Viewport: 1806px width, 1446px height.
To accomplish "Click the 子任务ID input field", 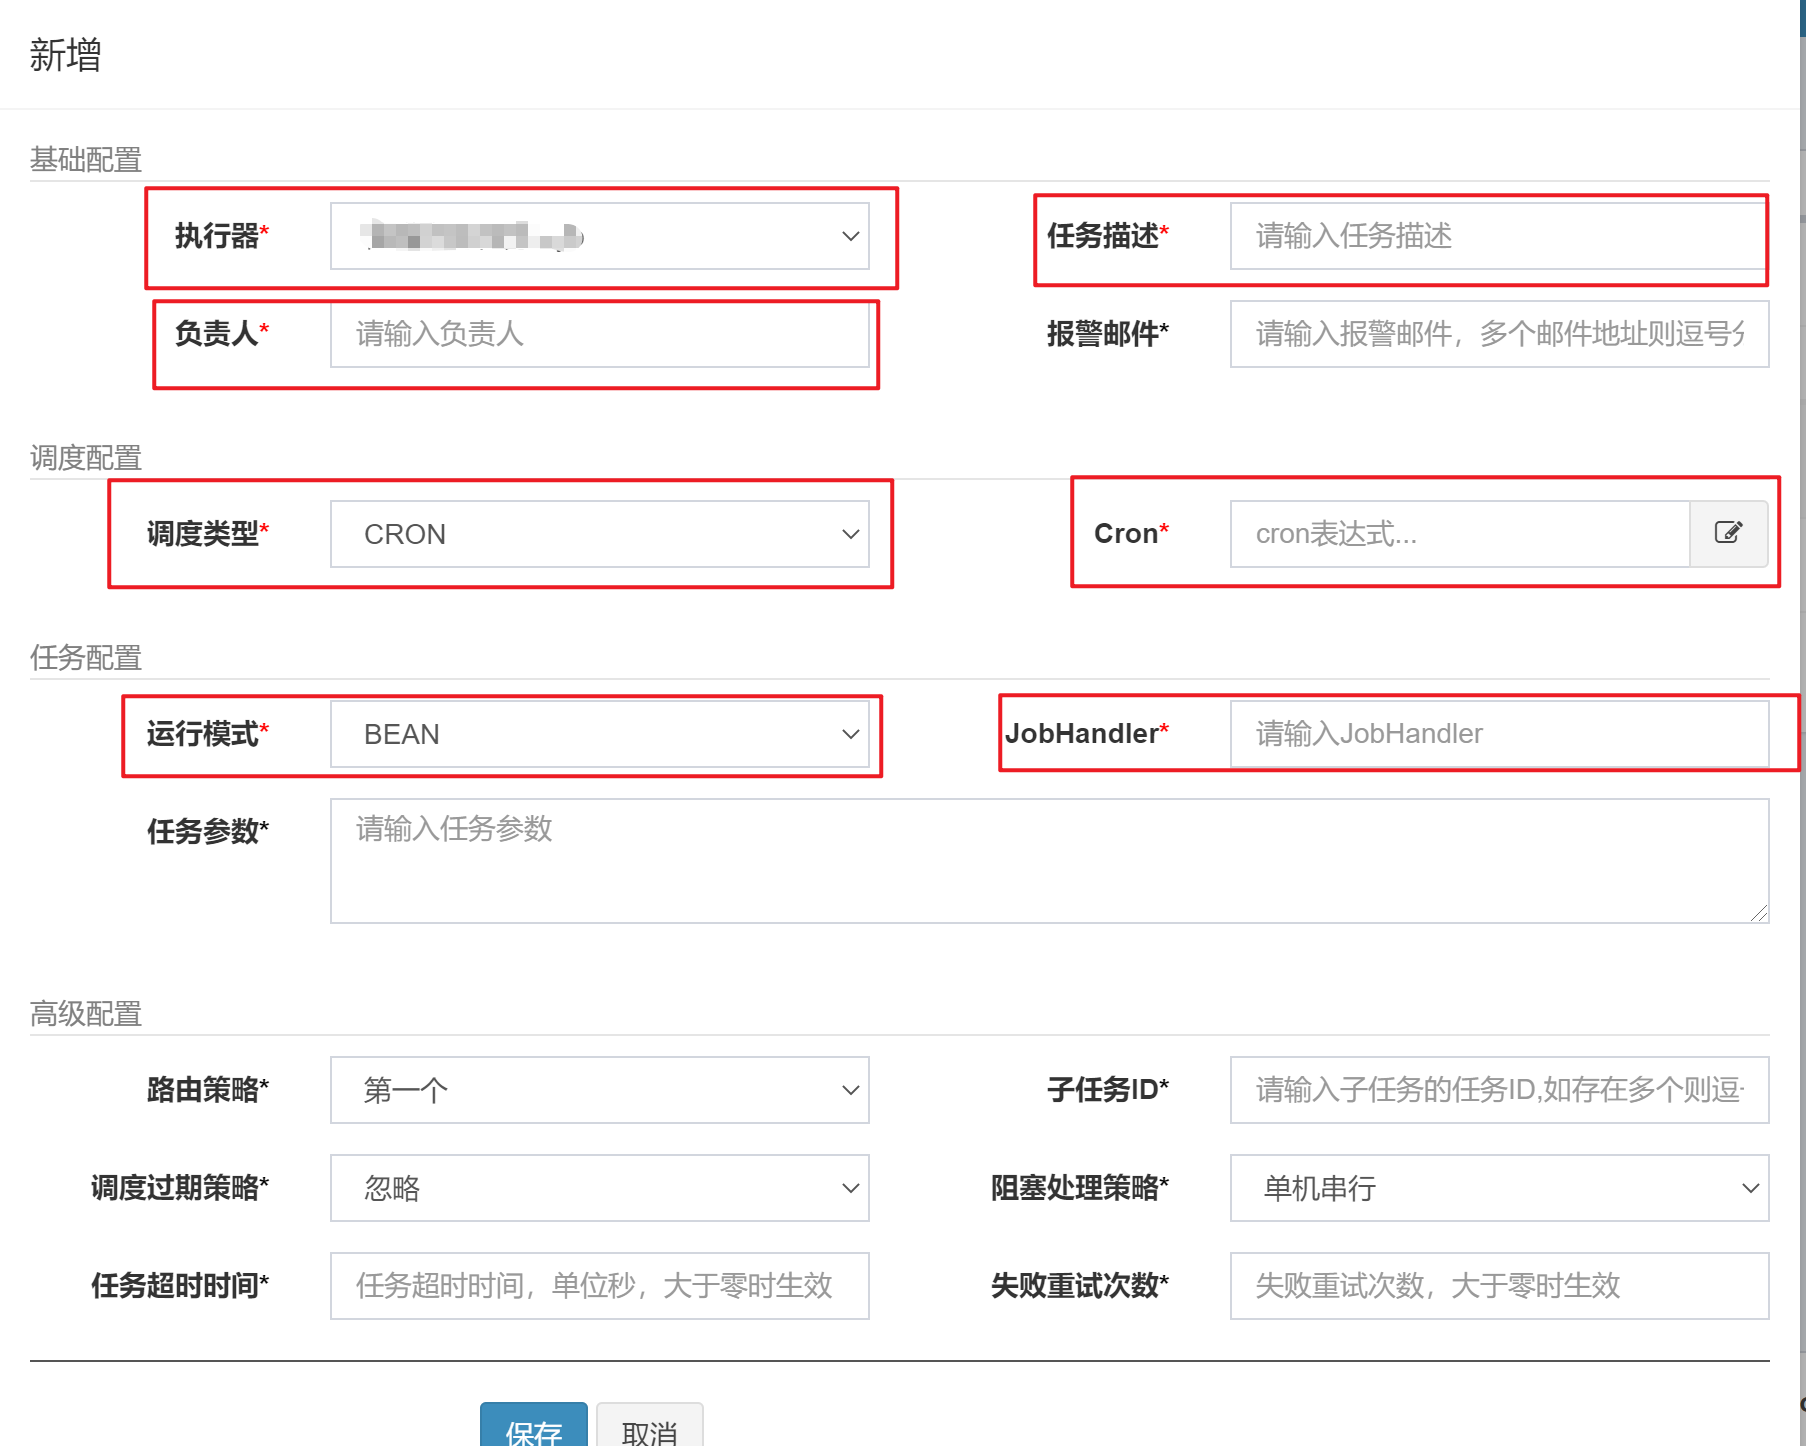I will [1499, 1090].
